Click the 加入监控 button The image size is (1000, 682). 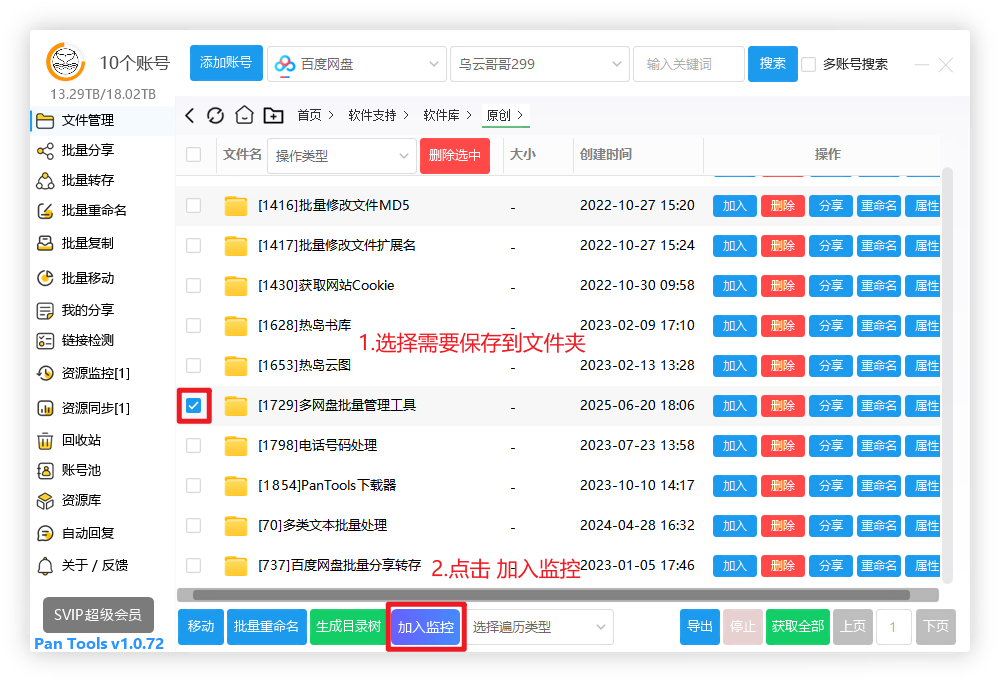(x=426, y=627)
